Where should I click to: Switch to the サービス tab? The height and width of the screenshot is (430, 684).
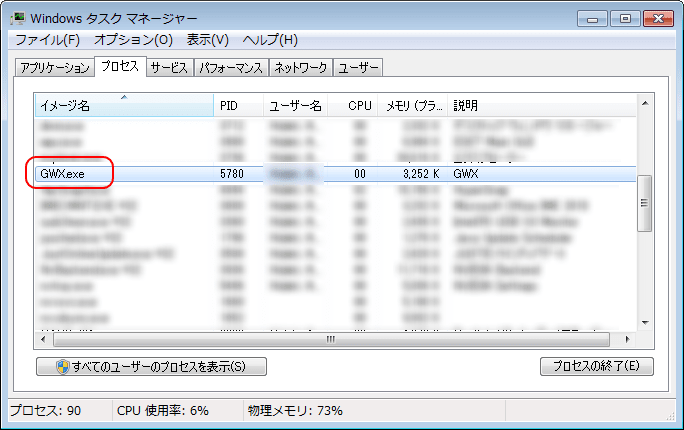169,68
